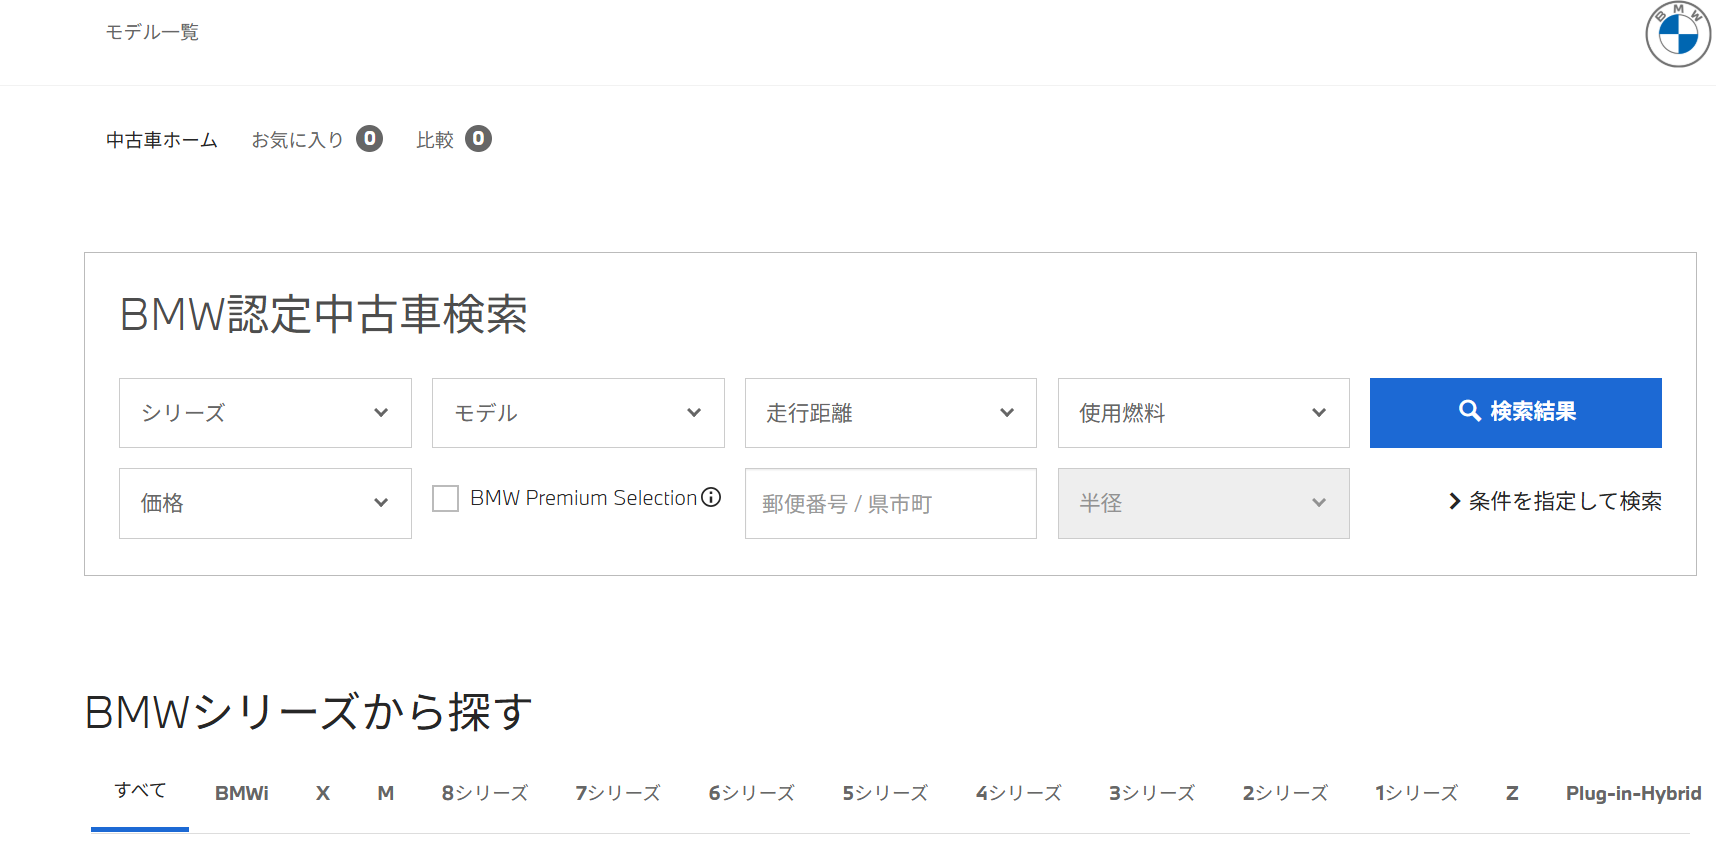Expand the 走行距離 dropdown
Screen dimensions: 1716x844
pyautogui.click(x=891, y=413)
